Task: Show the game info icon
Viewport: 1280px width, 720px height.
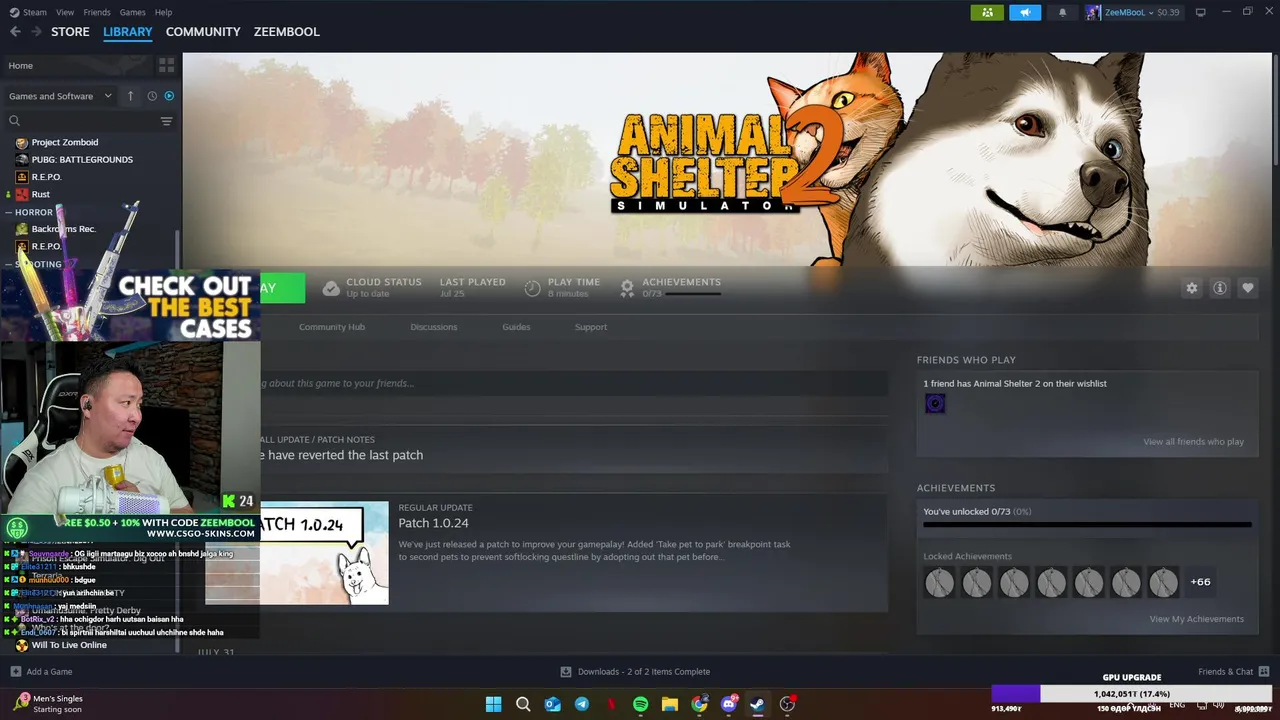Action: point(1219,288)
